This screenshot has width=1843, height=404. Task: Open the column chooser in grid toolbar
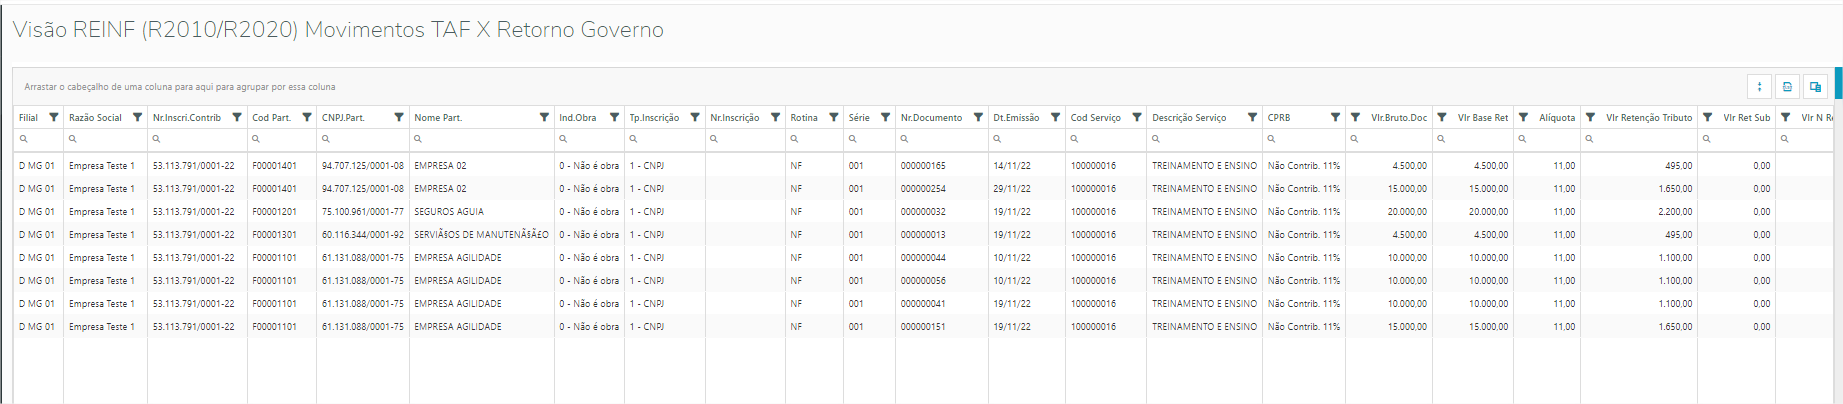tap(1759, 87)
